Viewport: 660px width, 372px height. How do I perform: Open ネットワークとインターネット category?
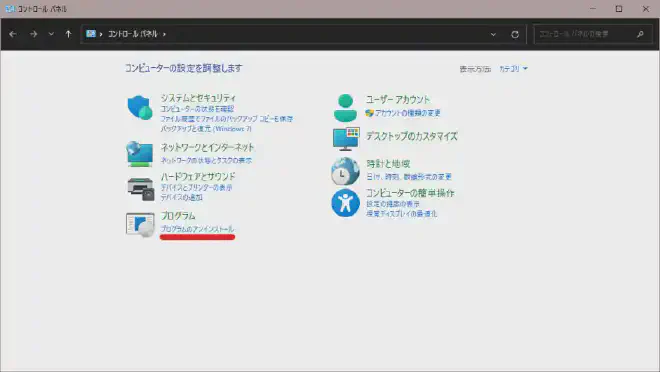tap(207, 147)
